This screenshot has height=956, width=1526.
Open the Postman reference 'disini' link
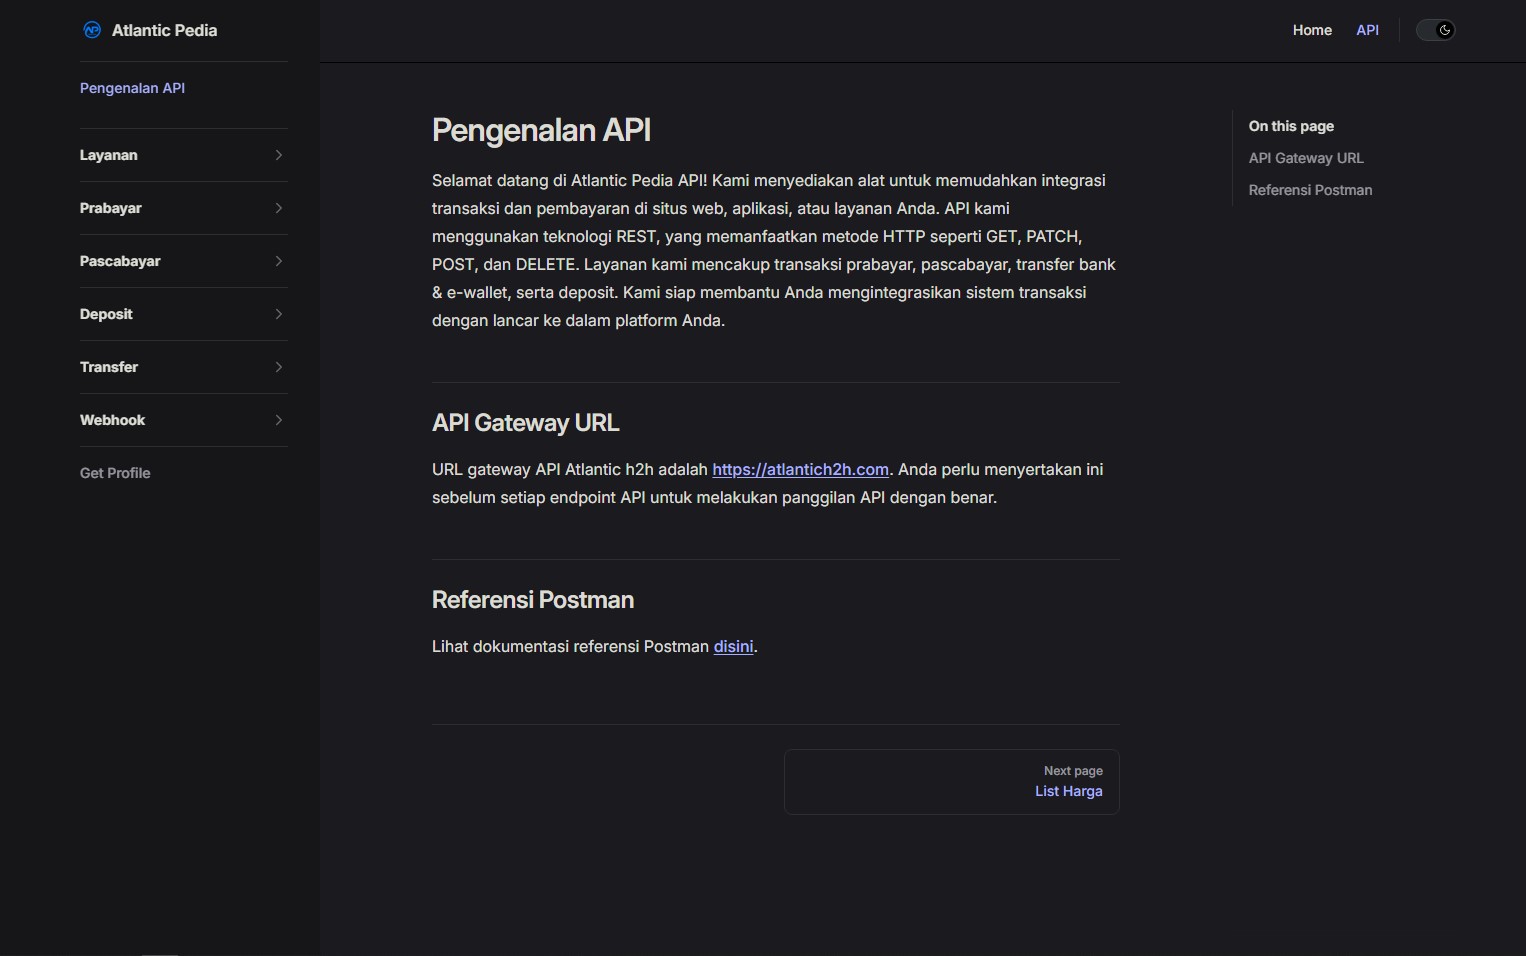733,647
